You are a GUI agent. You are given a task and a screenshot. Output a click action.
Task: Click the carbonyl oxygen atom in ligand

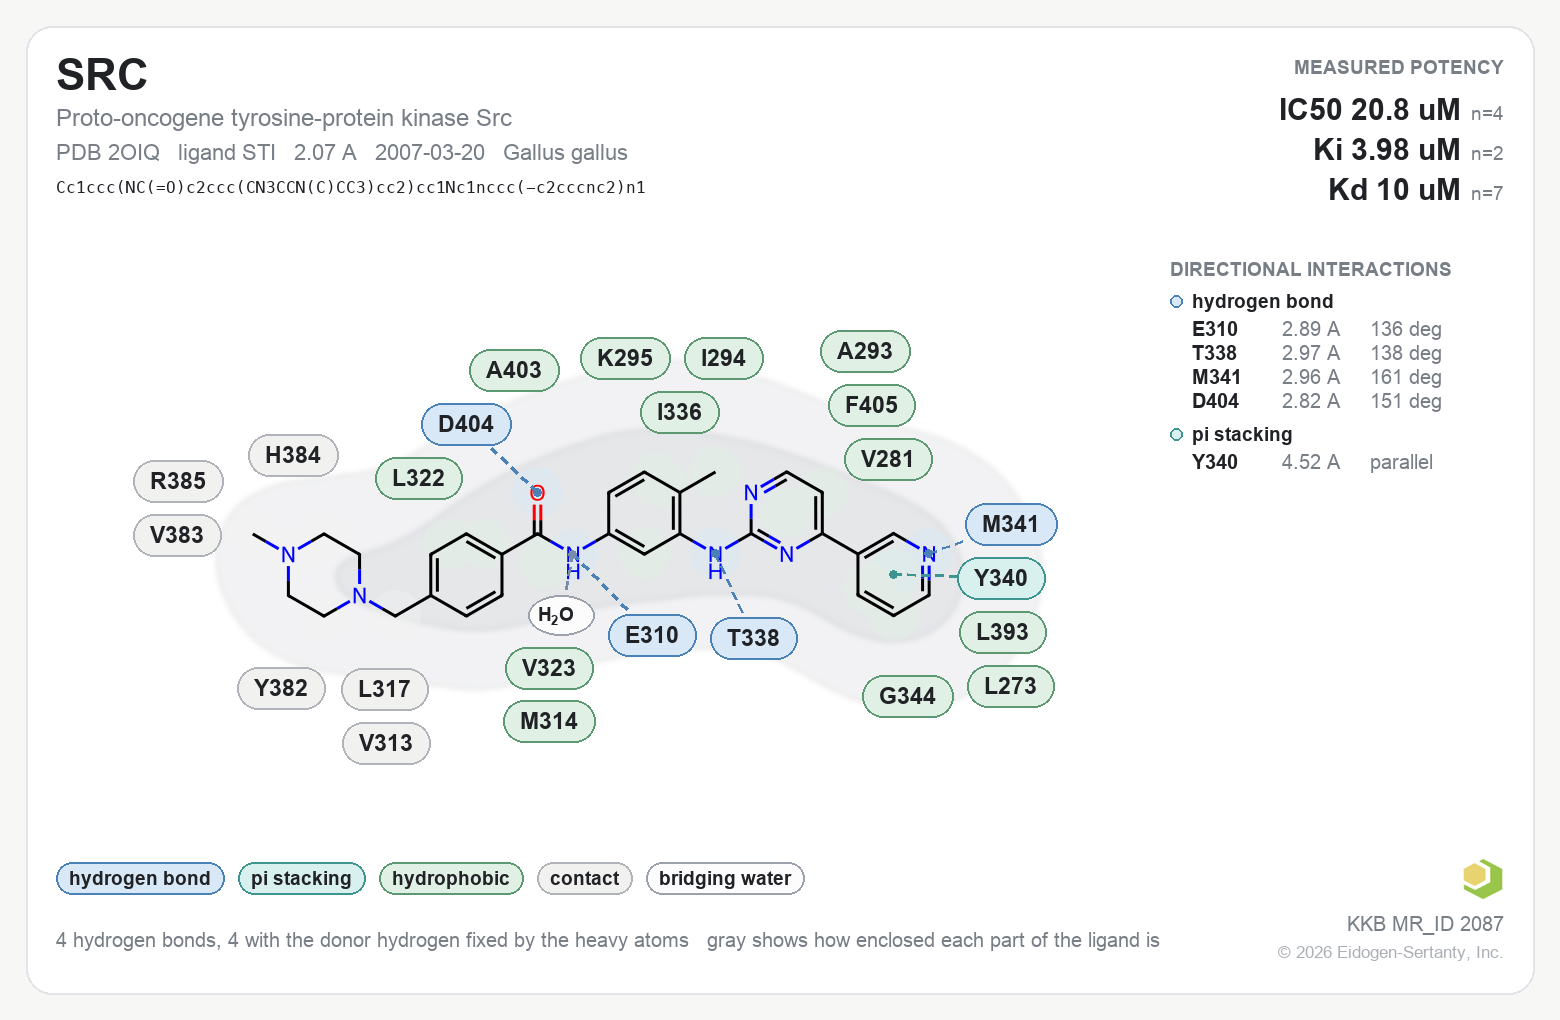537,493
